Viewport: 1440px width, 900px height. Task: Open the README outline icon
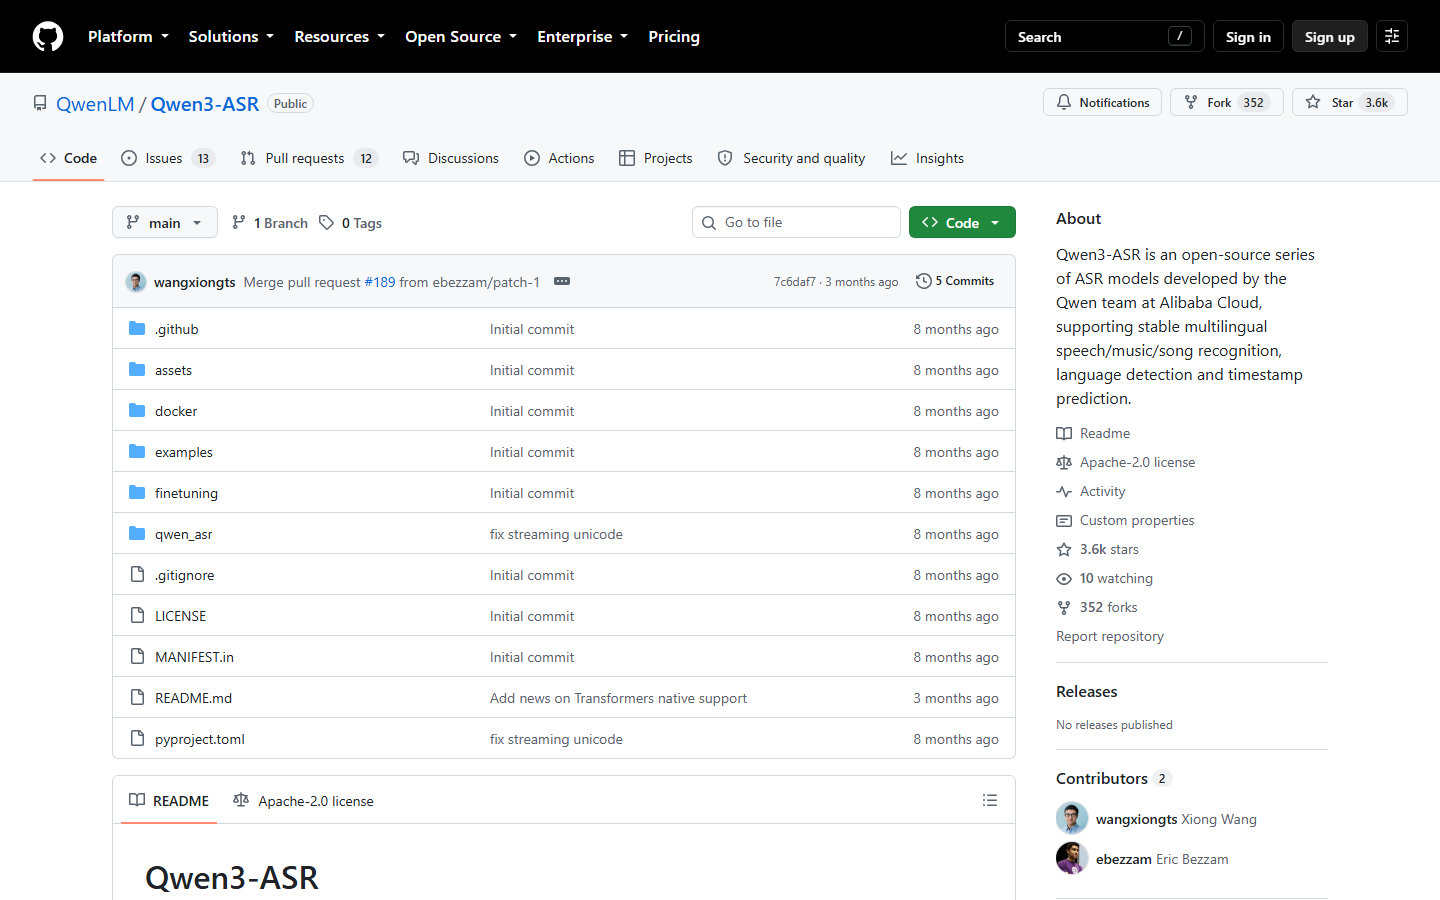pos(990,800)
